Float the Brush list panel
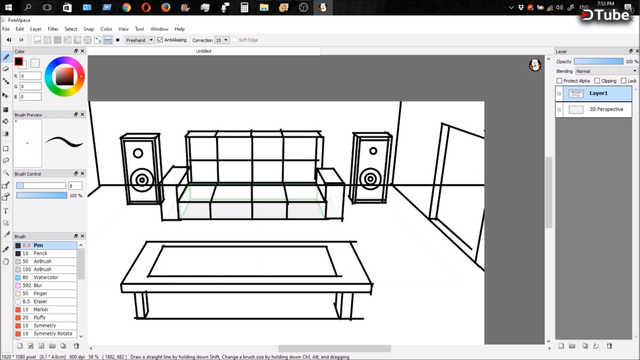 [x=76, y=236]
